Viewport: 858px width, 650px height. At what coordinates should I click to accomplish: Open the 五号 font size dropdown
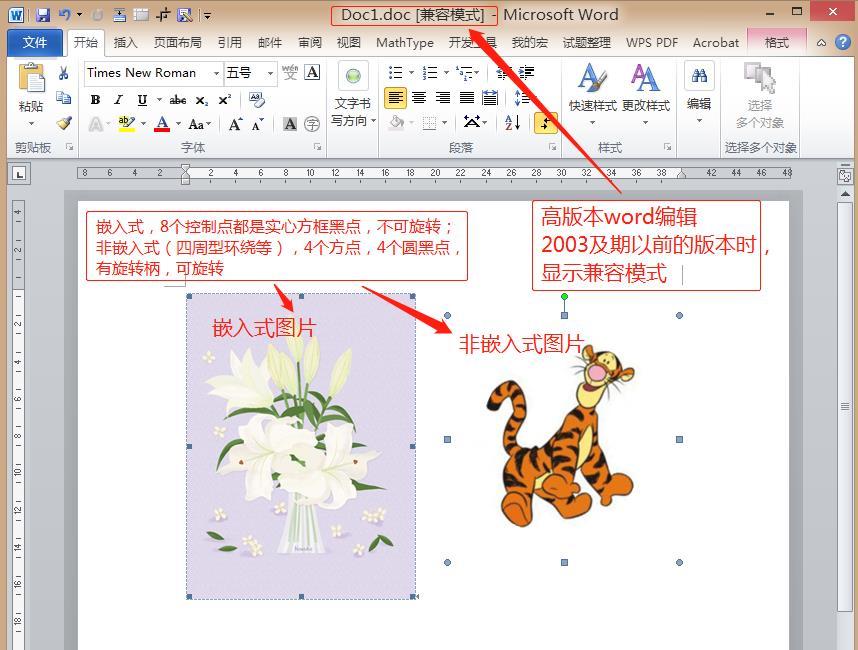270,73
